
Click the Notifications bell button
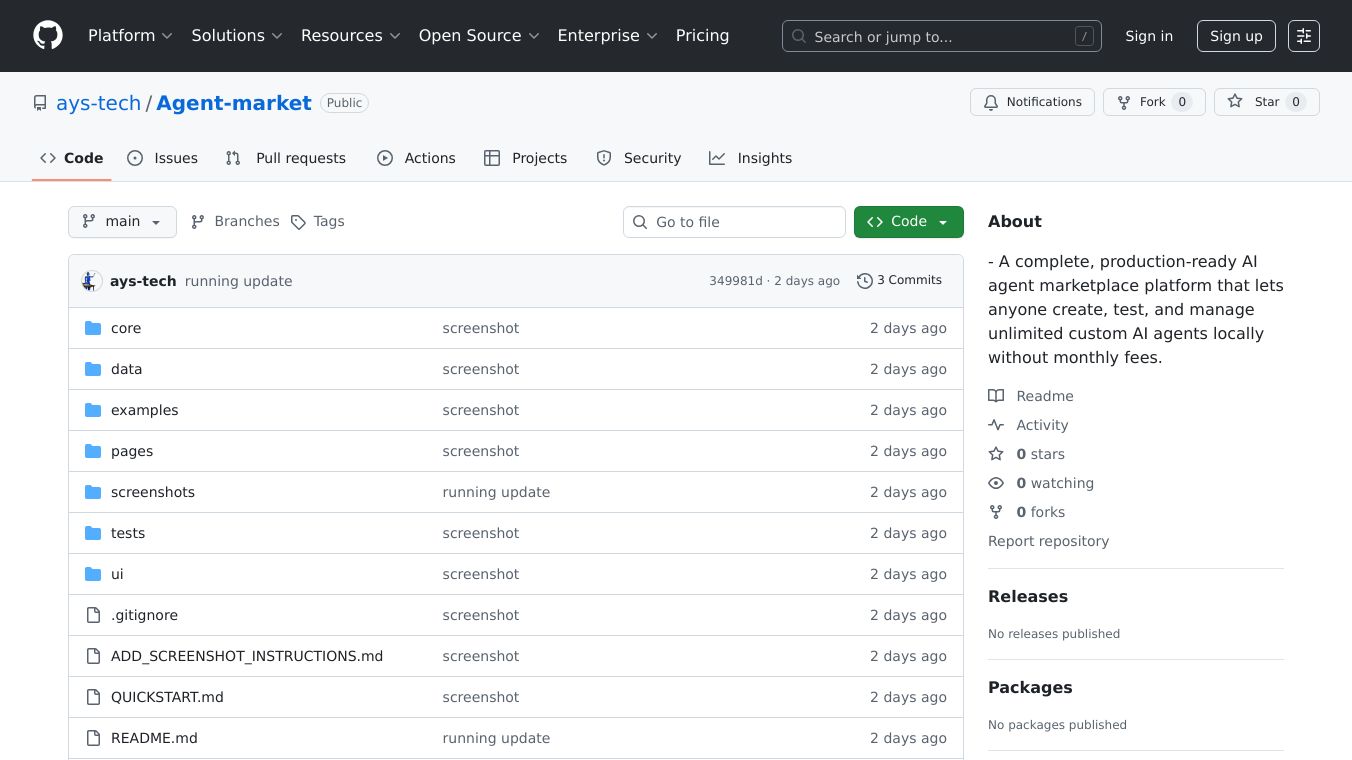[x=1032, y=102]
